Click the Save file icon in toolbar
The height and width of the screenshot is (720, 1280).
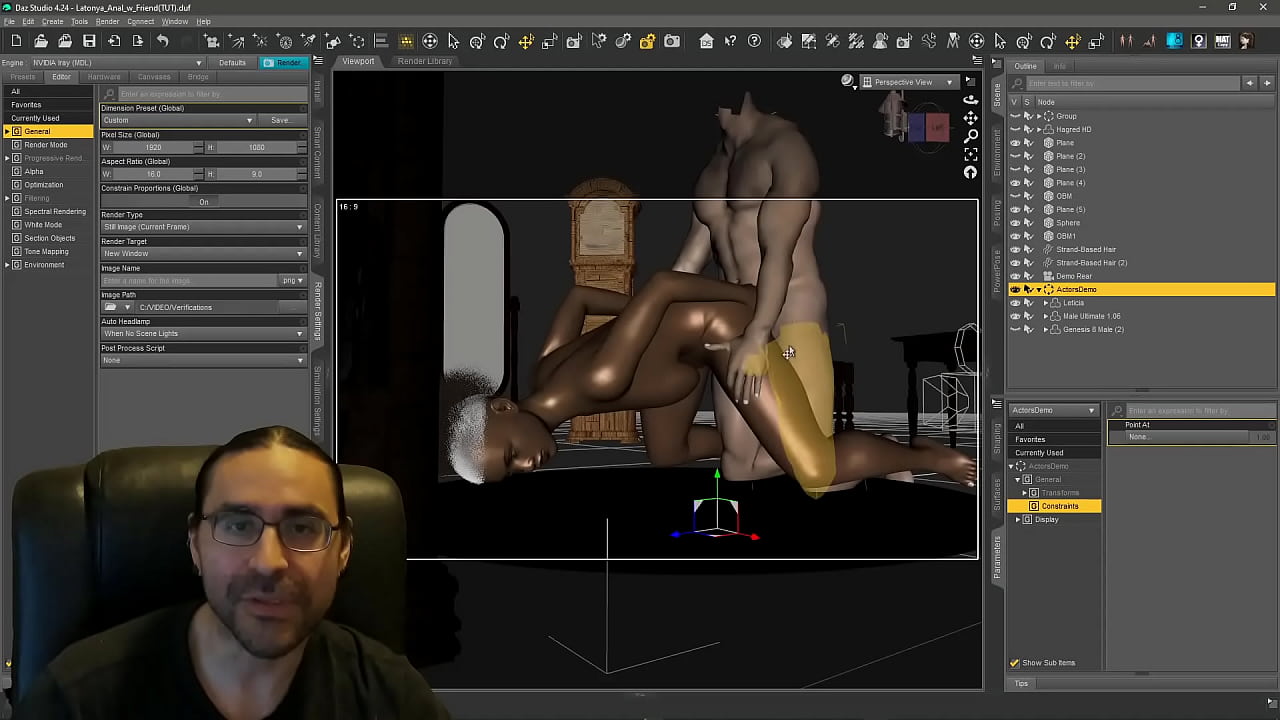(89, 41)
